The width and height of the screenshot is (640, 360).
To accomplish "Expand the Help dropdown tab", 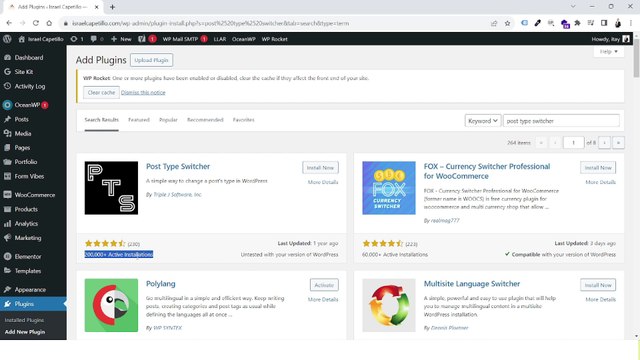I will click(609, 51).
